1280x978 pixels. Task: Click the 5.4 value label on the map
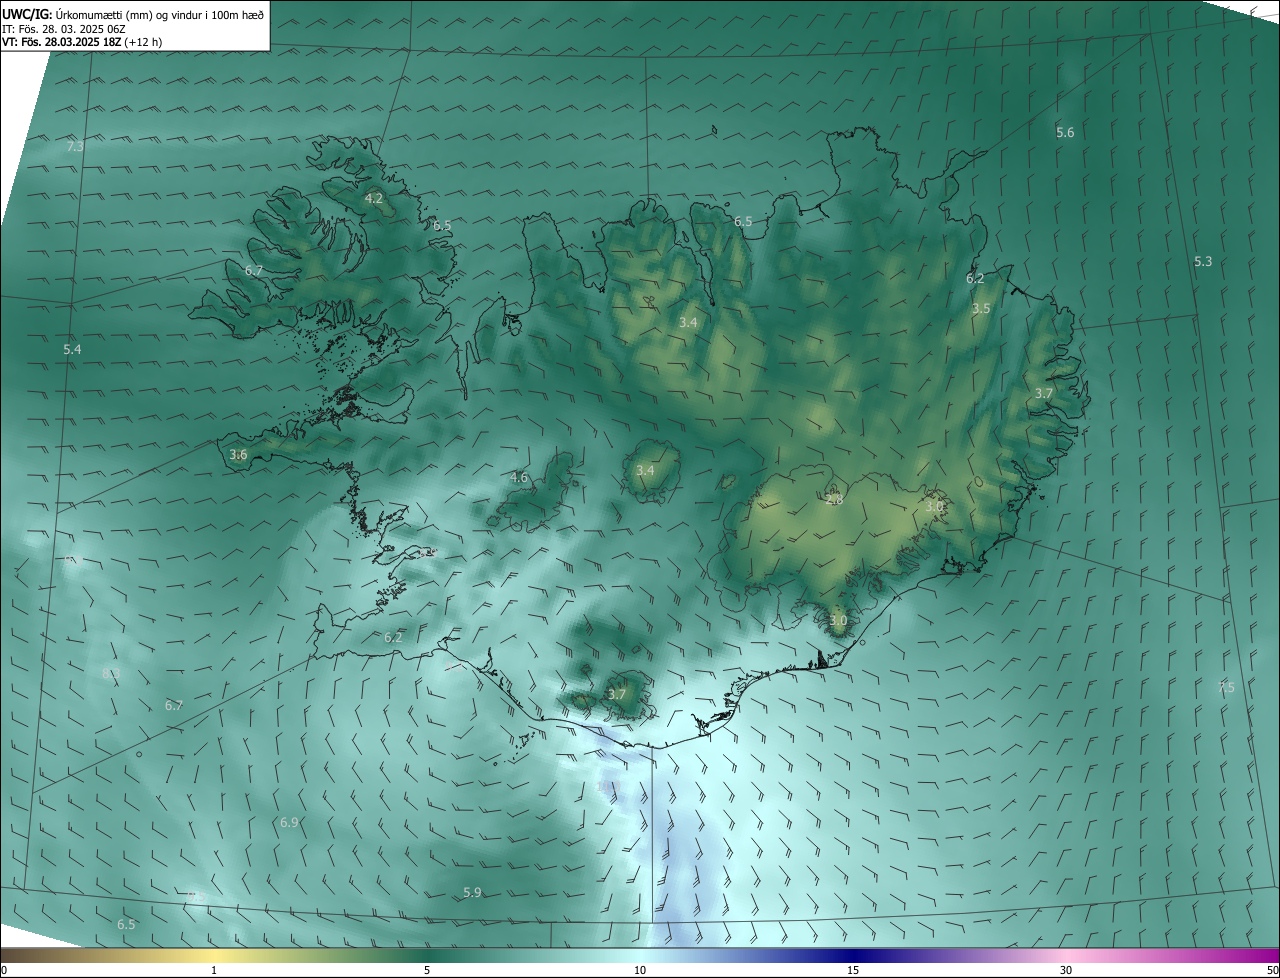pyautogui.click(x=72, y=349)
